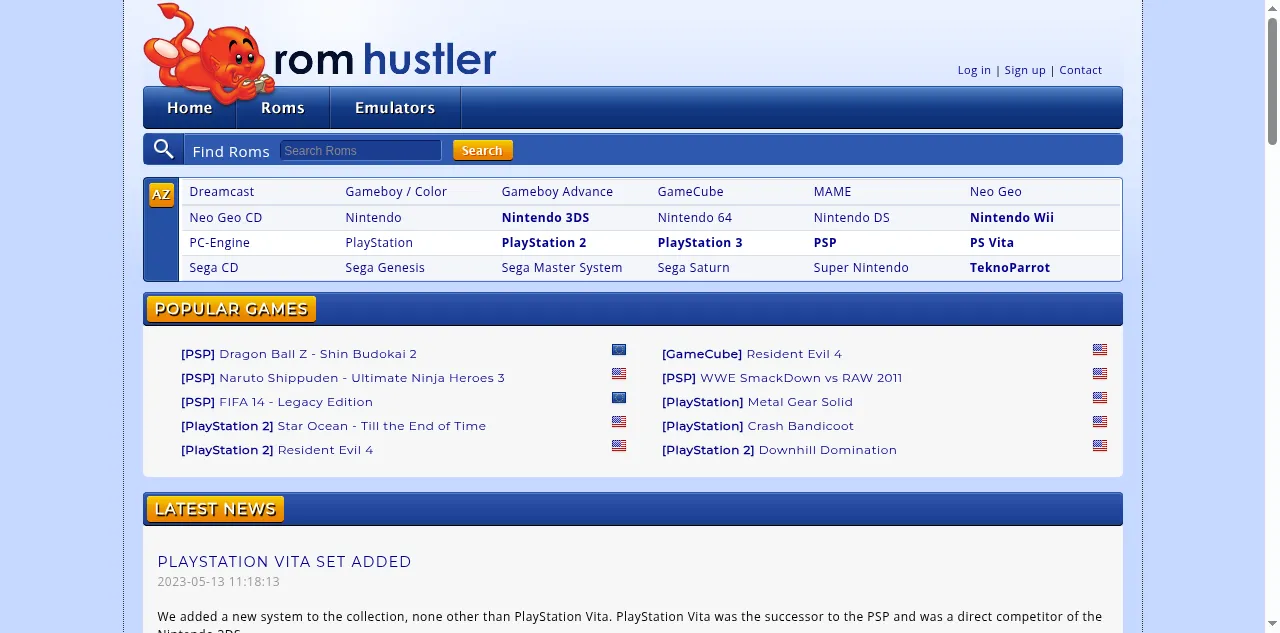Viewport: 1280px width, 633px height.
Task: Click flag icon beside GameCube Resident Evil 4
Action: coord(1100,350)
